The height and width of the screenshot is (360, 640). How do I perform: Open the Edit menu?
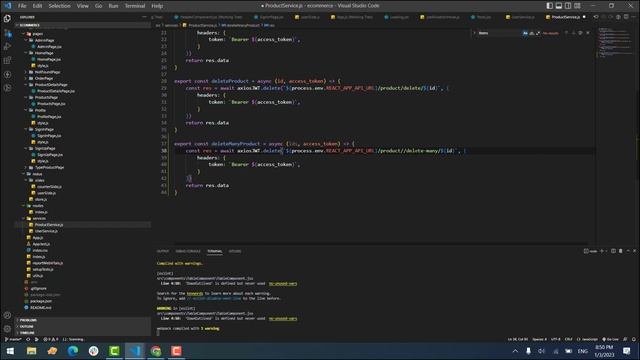tap(37, 6)
